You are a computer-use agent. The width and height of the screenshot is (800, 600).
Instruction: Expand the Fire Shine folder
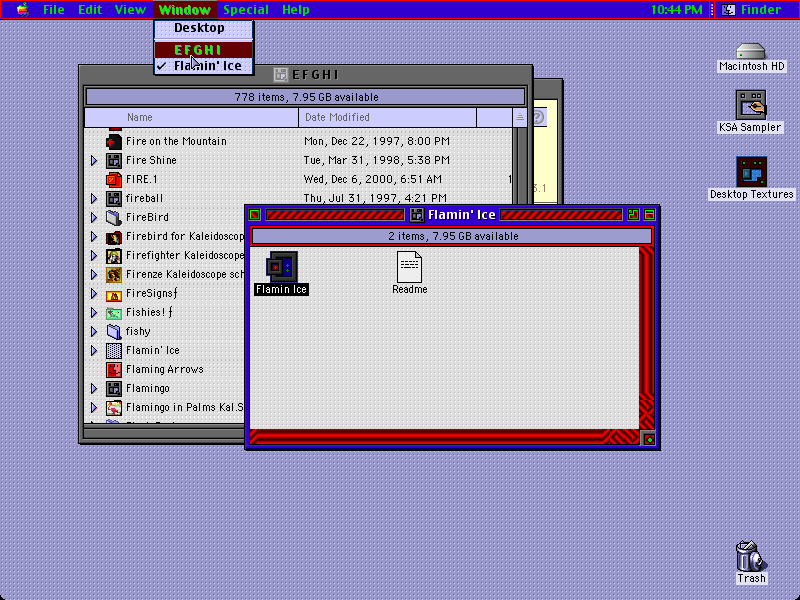click(94, 160)
